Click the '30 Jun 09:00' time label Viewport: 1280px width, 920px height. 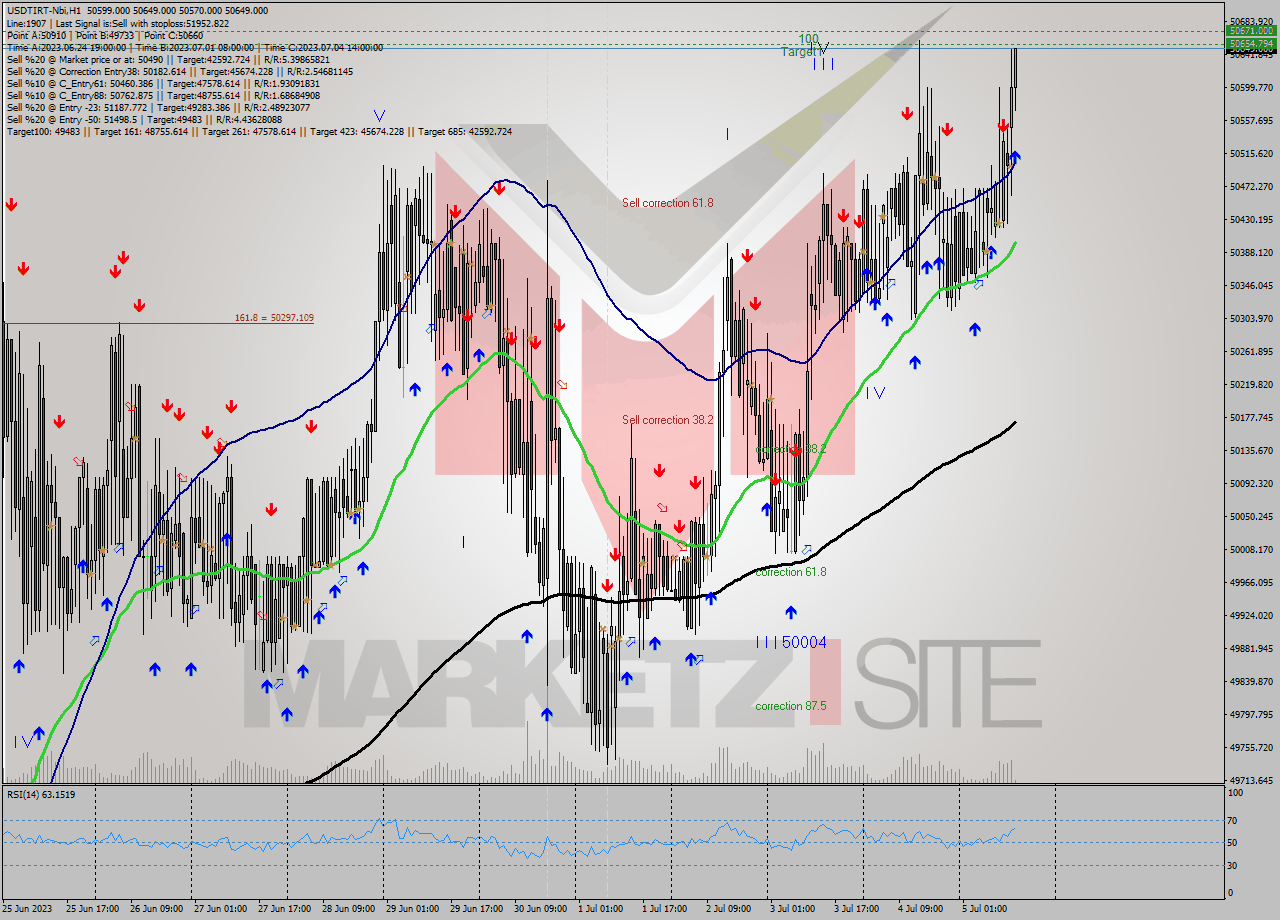[540, 909]
